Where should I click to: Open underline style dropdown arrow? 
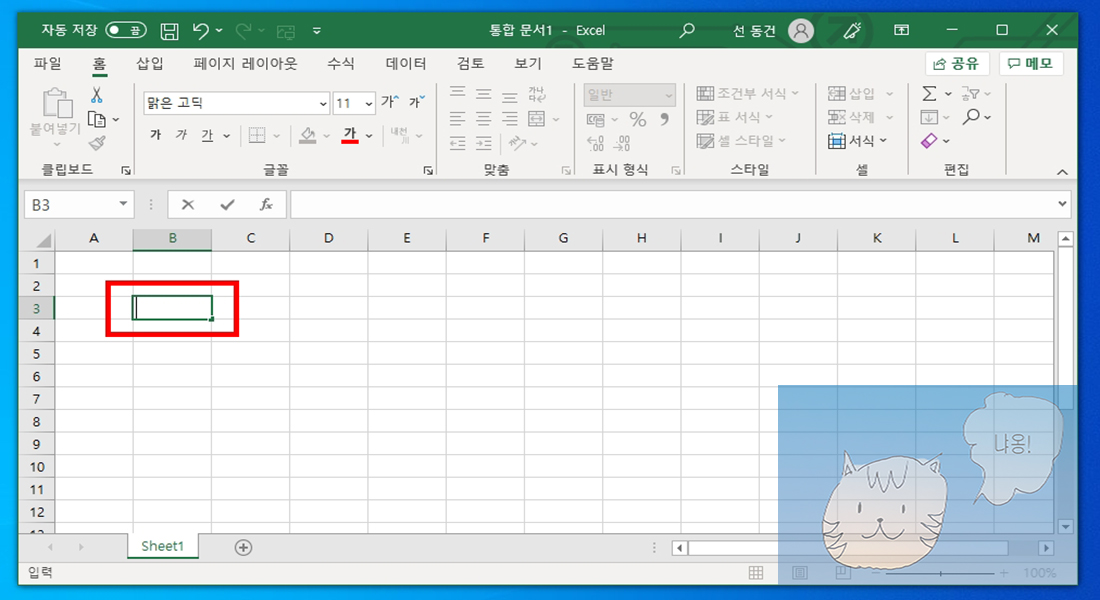(227, 135)
